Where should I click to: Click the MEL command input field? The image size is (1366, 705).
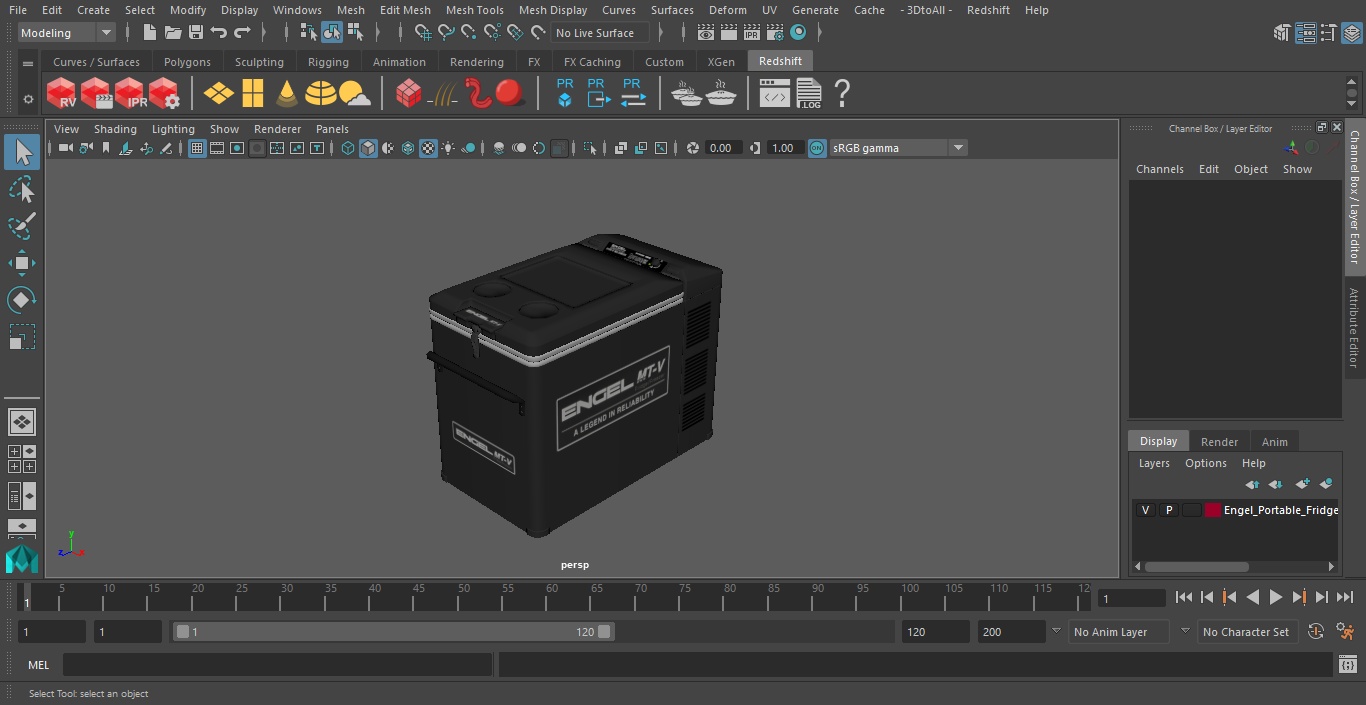277,665
